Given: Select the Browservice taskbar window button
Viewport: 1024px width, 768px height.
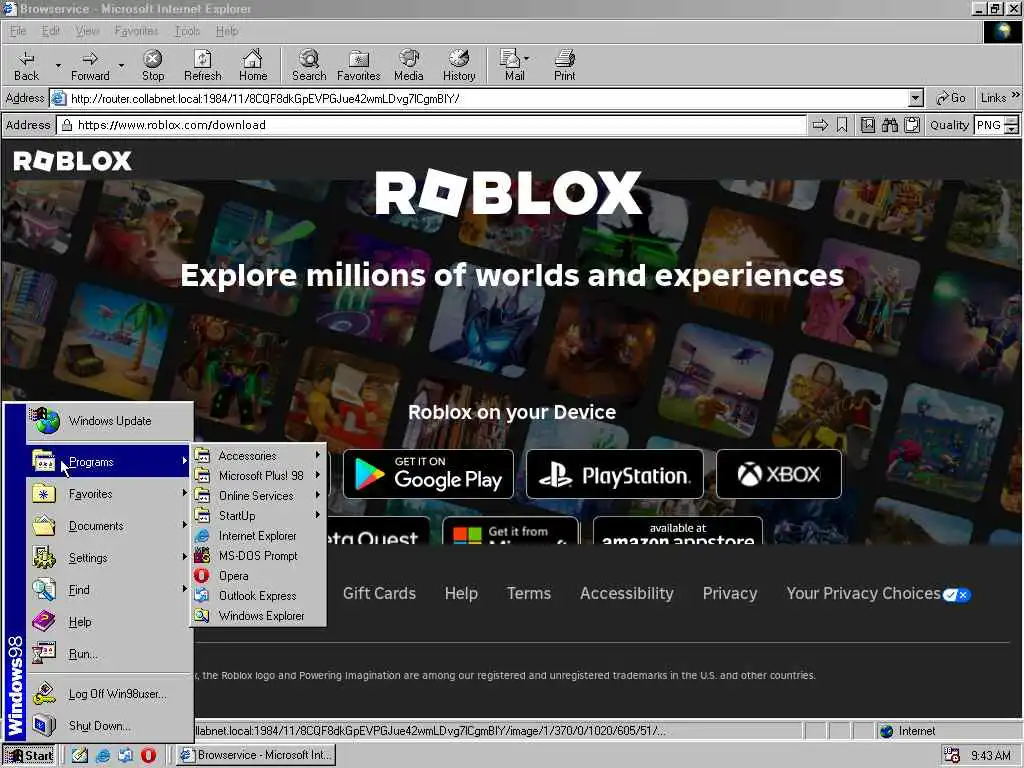Looking at the screenshot, I should tap(257, 755).
